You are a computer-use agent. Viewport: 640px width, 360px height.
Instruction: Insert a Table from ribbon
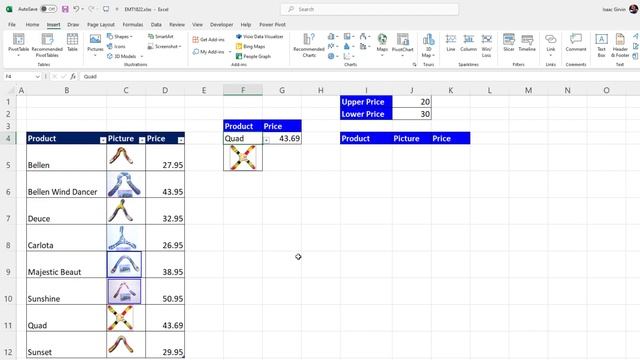pos(72,42)
